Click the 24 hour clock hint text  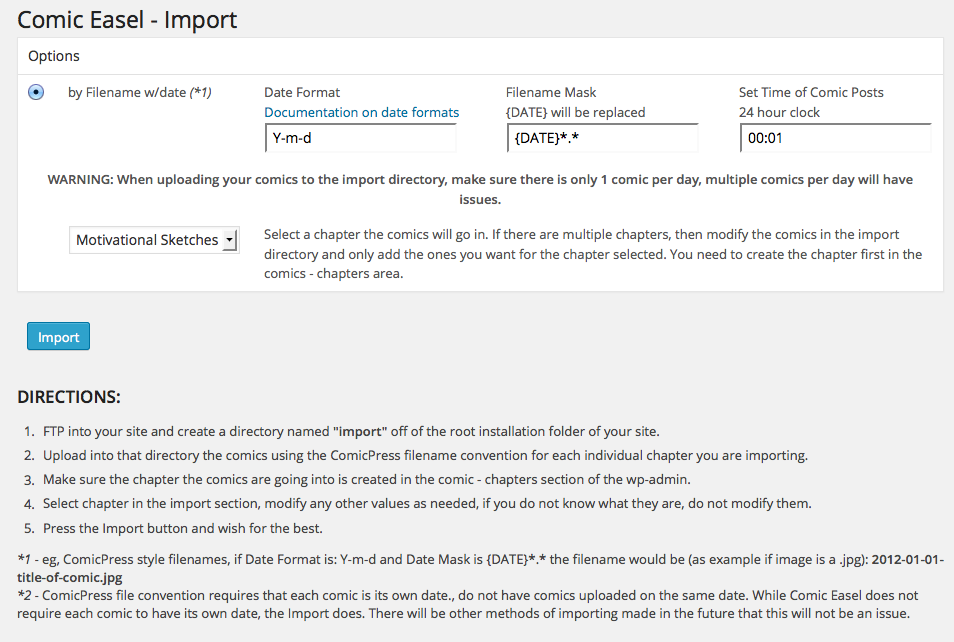coord(779,112)
